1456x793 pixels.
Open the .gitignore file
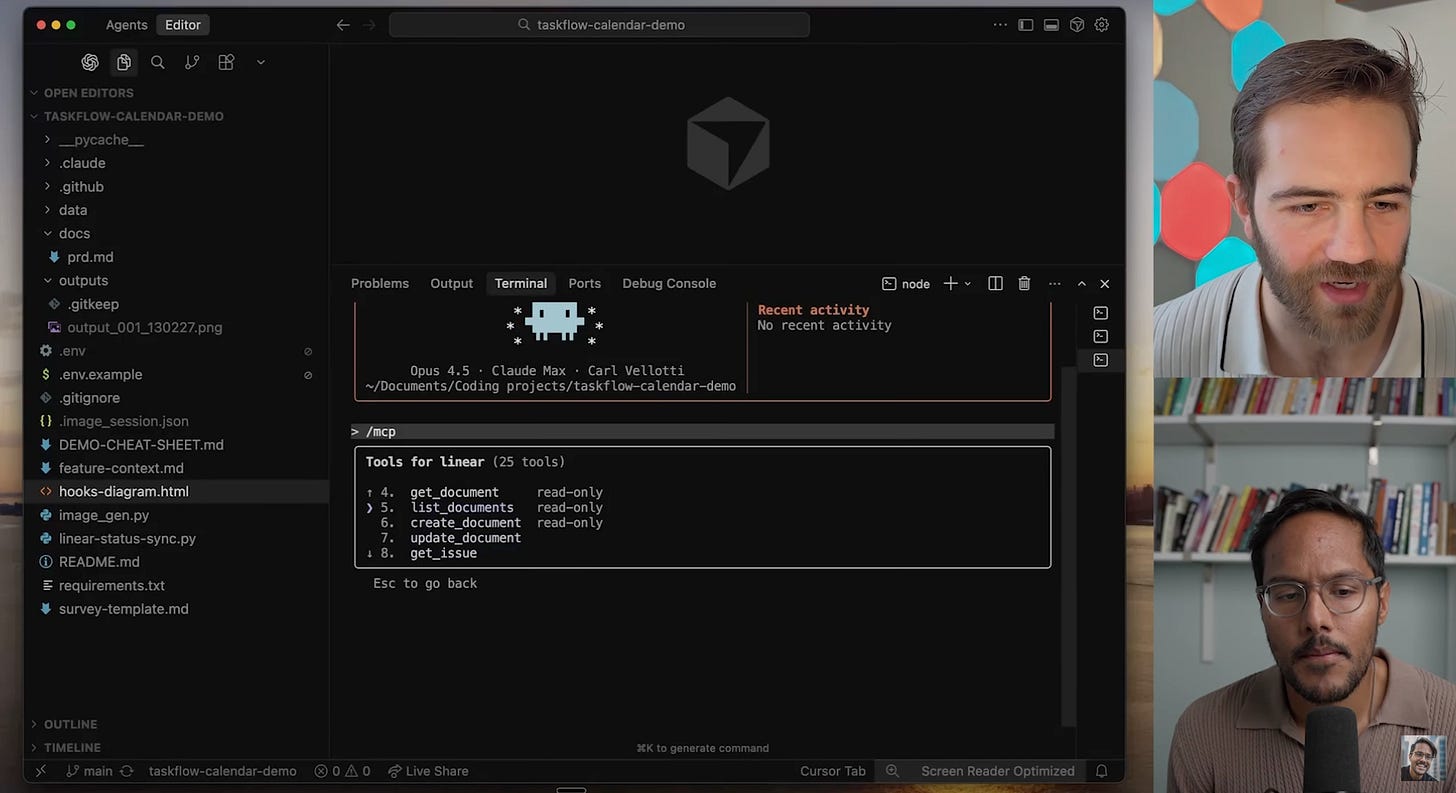[89, 398]
